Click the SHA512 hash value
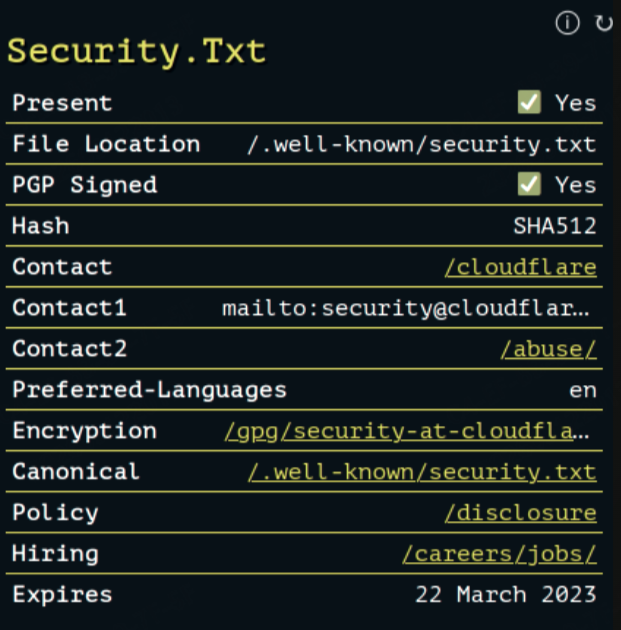 click(x=555, y=226)
